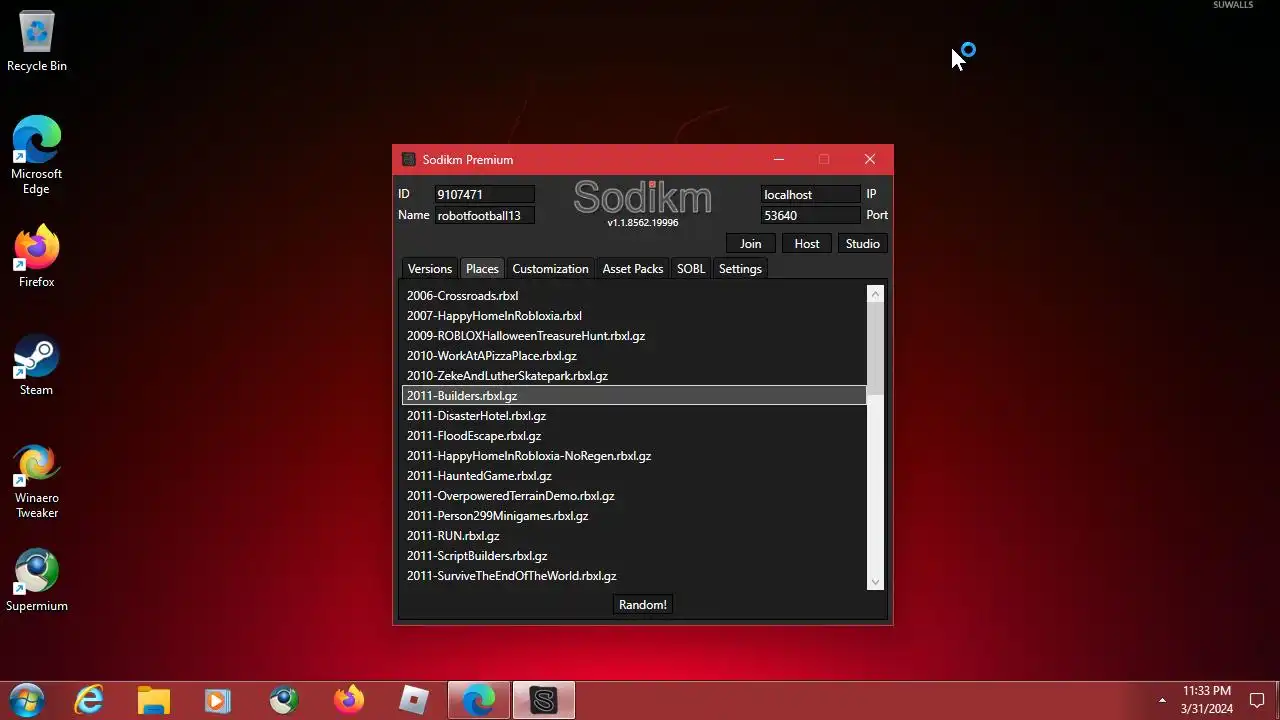Click the Windows Start orb
Viewport: 1280px width, 720px height.
coord(26,700)
